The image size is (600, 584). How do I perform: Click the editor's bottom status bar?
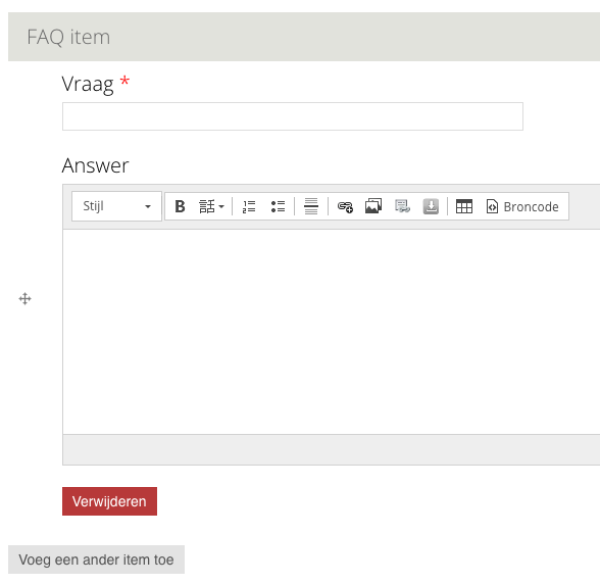(x=330, y=450)
